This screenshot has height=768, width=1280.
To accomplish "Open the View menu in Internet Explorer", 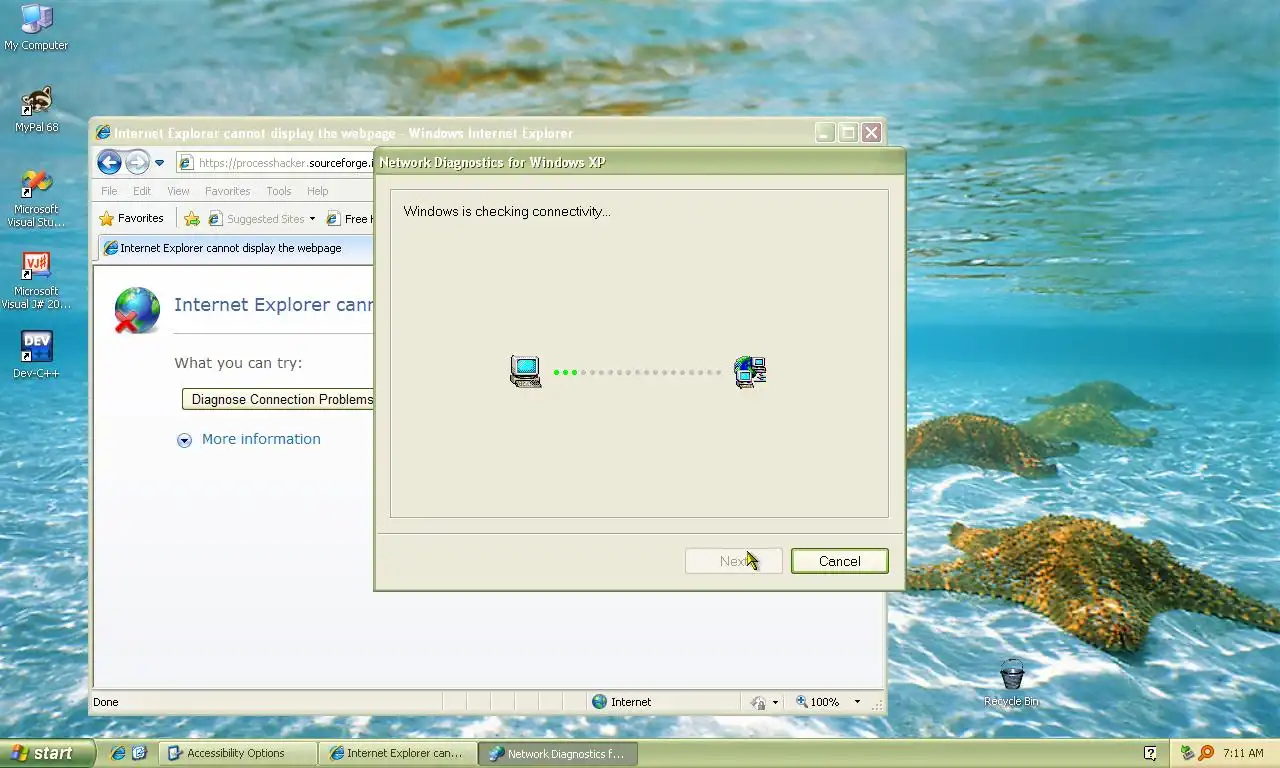I will pyautogui.click(x=178, y=191).
